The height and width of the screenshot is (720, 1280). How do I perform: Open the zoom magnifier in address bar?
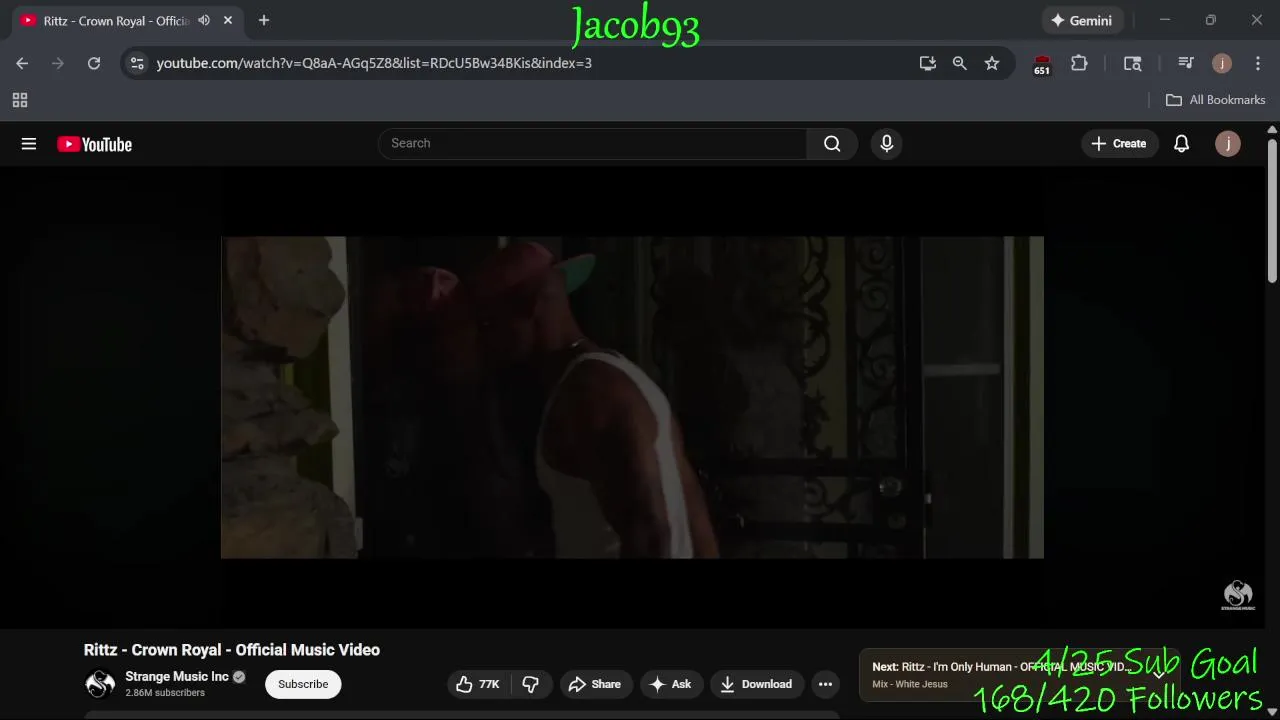[960, 63]
